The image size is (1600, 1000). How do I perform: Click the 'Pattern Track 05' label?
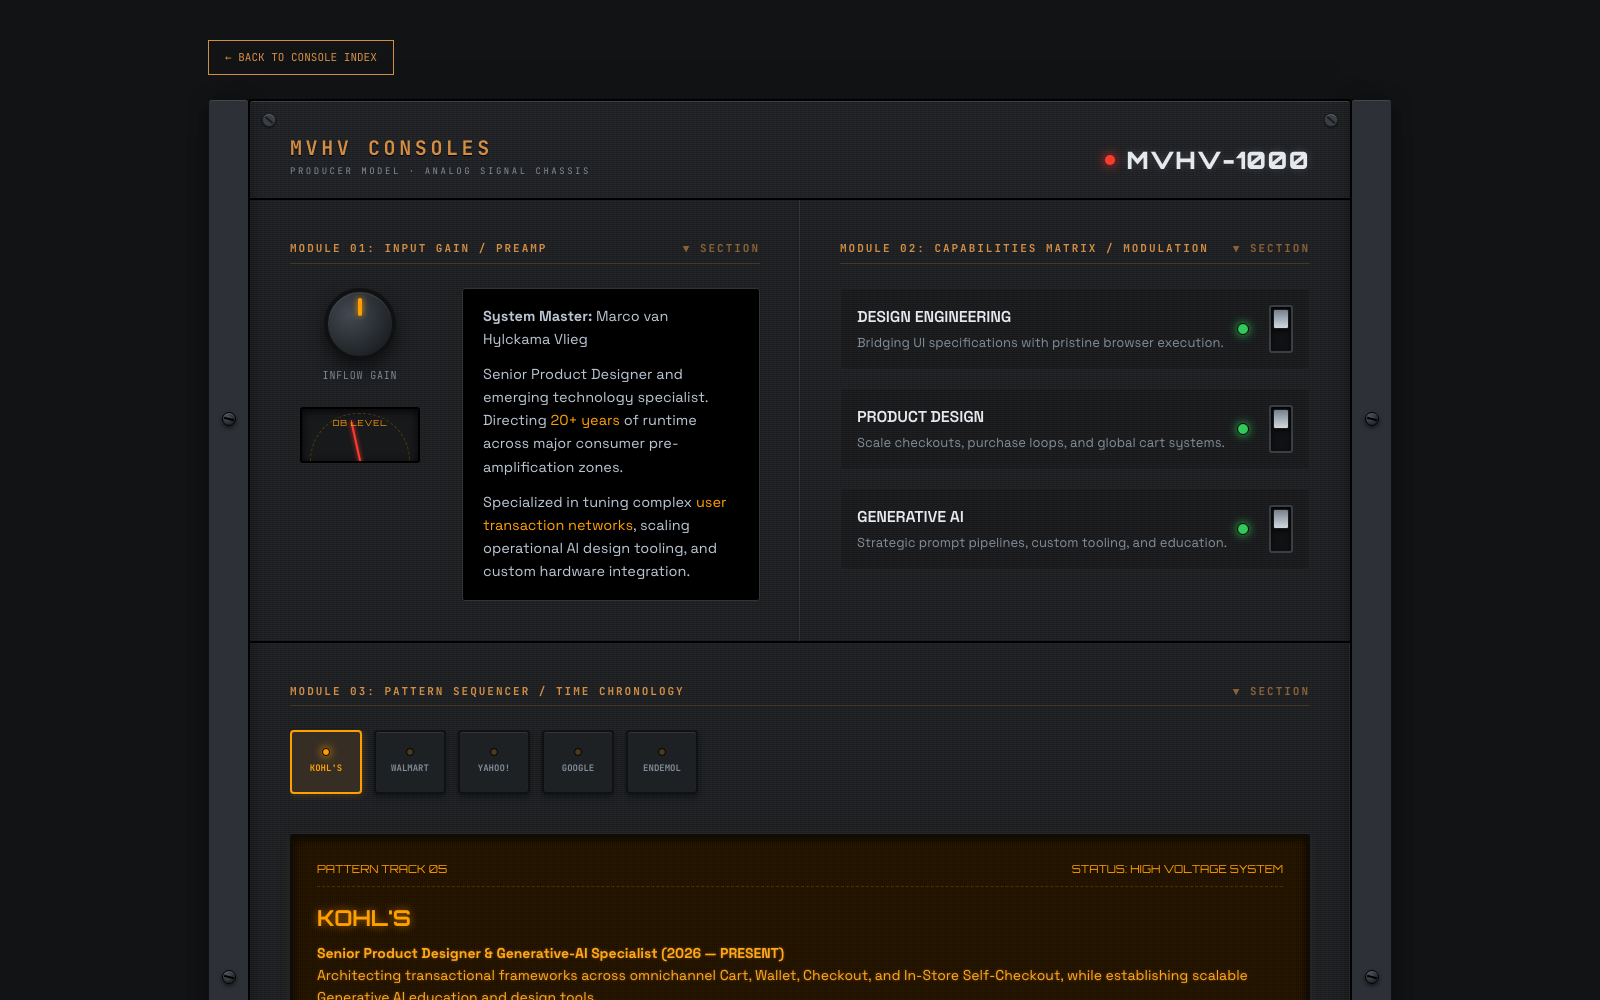coord(382,869)
